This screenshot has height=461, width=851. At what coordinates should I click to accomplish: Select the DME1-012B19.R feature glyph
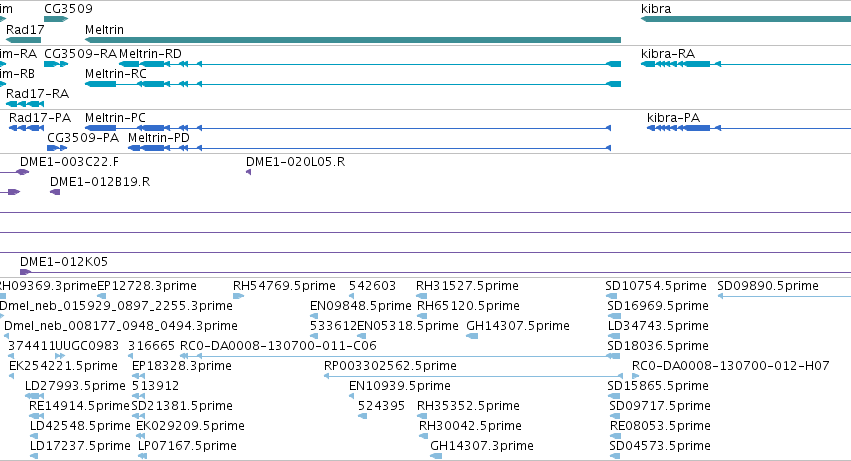tap(55, 192)
